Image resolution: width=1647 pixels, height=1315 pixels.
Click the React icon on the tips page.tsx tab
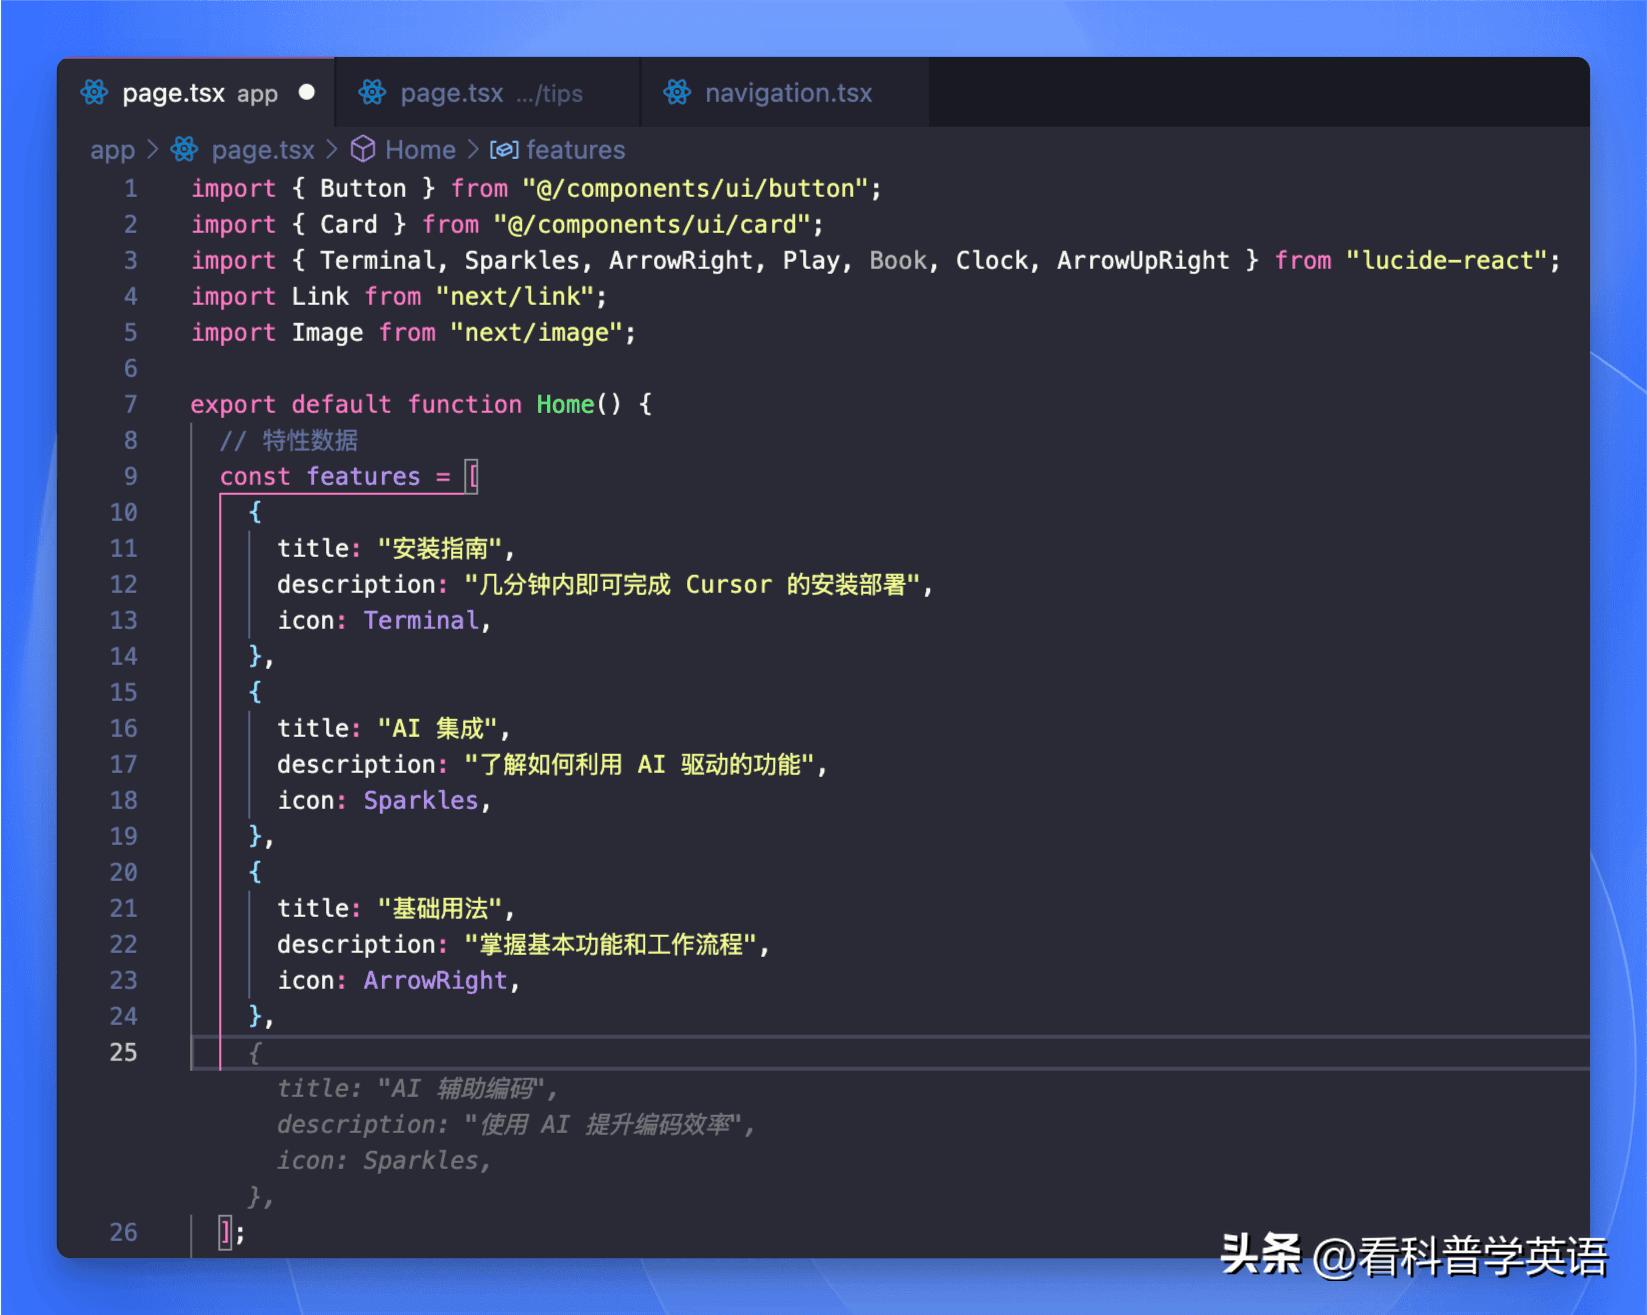[x=372, y=93]
